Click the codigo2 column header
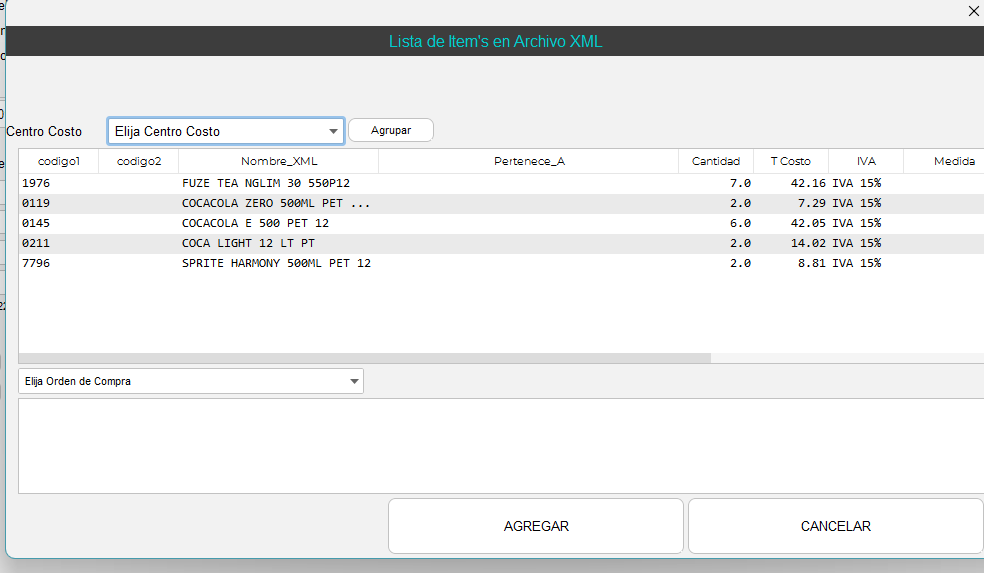This screenshot has width=984, height=573. [x=138, y=161]
